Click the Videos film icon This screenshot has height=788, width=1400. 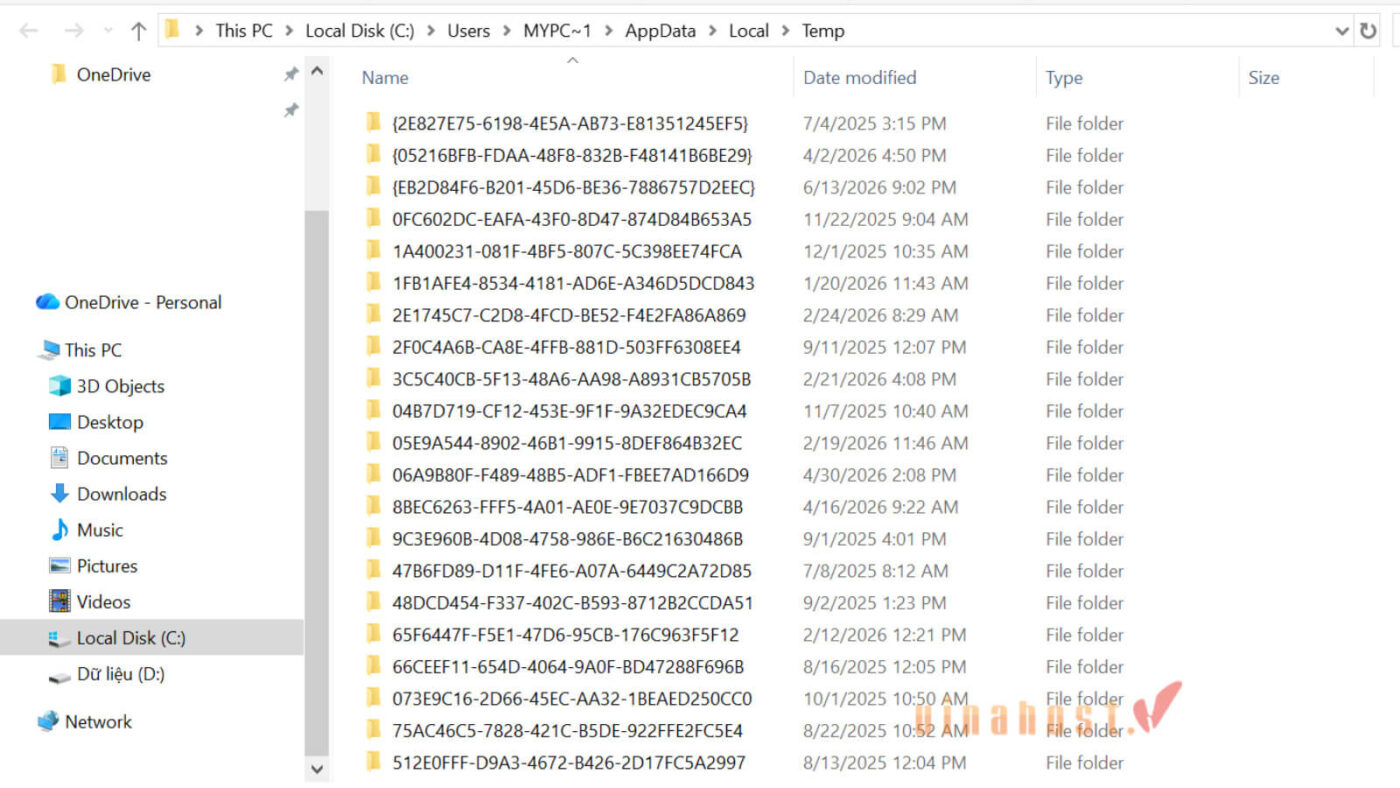click(60, 602)
